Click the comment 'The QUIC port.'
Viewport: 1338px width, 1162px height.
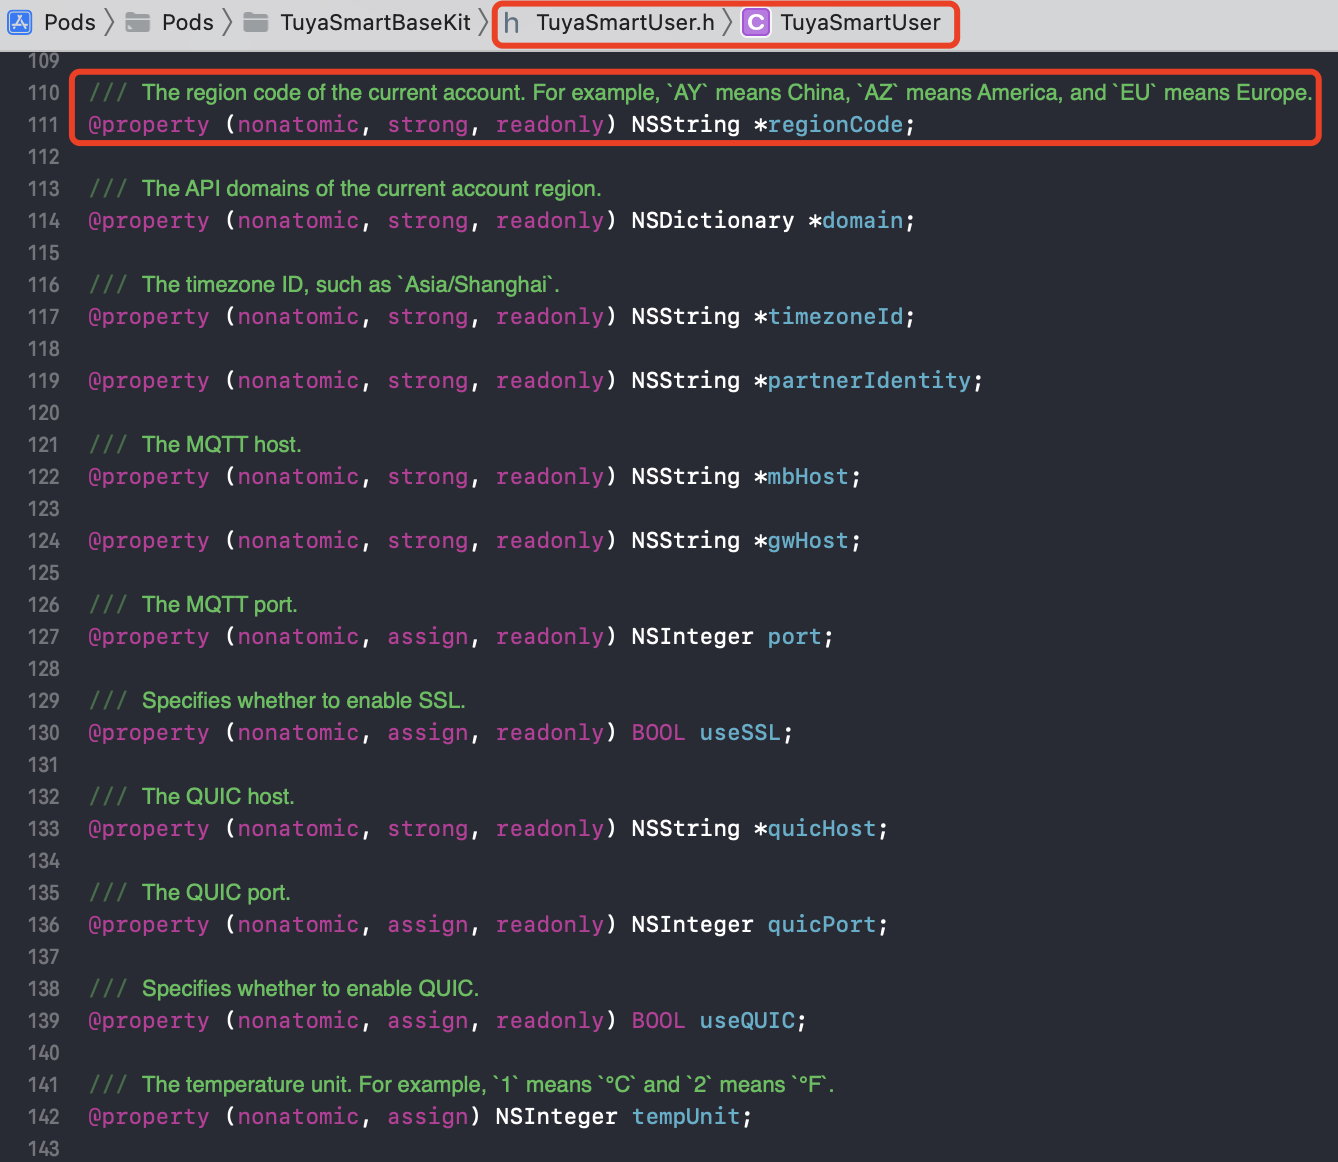[216, 892]
